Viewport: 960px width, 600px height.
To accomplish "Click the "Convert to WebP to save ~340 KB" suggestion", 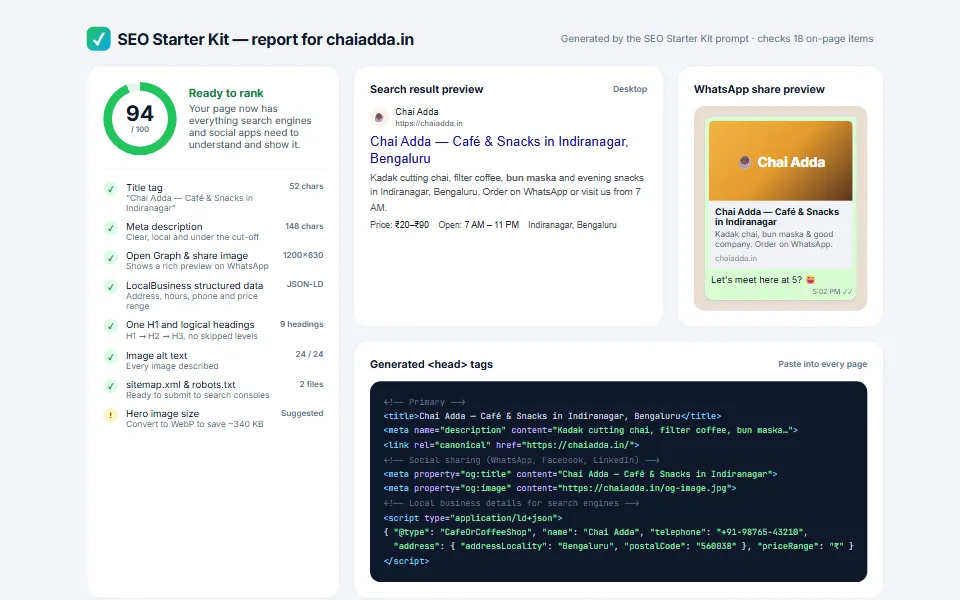I will pos(195,424).
